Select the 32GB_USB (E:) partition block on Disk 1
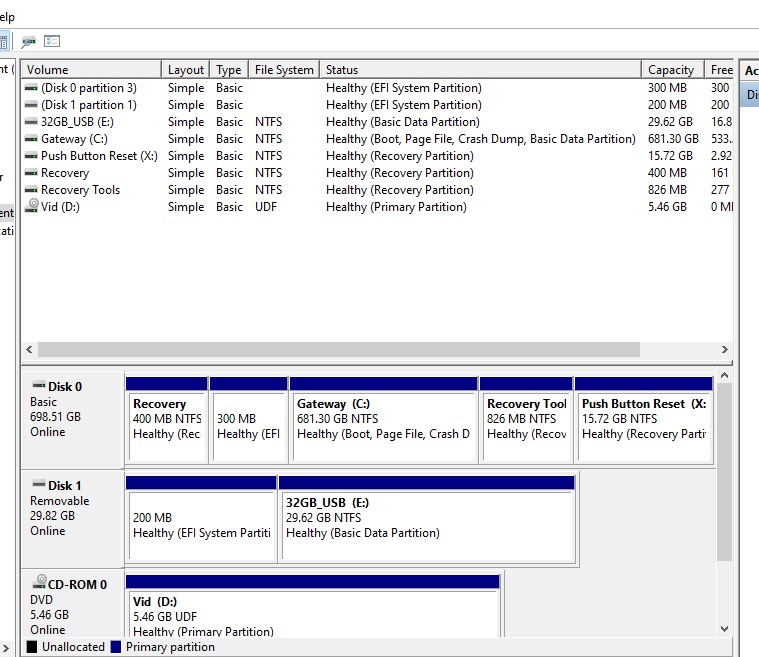Screen dimensions: 759x657 click(x=426, y=519)
